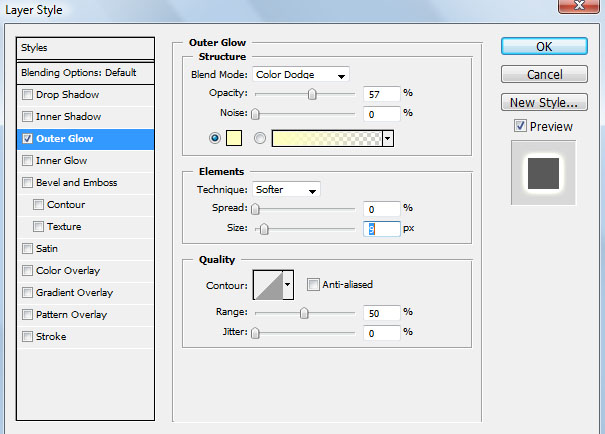Image resolution: width=605 pixels, height=434 pixels.
Task: Enable the Inner Shadow checkbox
Action: [x=27, y=117]
